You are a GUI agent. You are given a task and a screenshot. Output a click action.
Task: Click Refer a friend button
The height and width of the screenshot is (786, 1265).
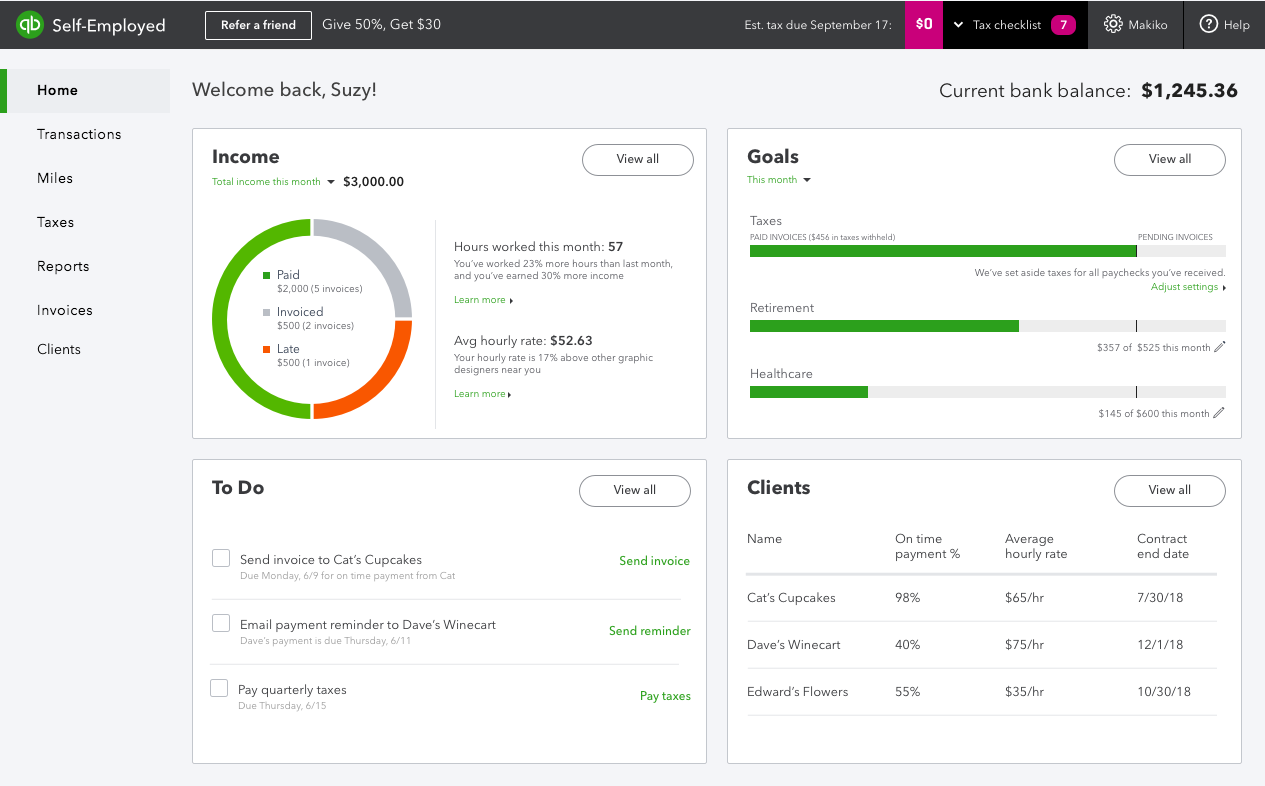(258, 25)
